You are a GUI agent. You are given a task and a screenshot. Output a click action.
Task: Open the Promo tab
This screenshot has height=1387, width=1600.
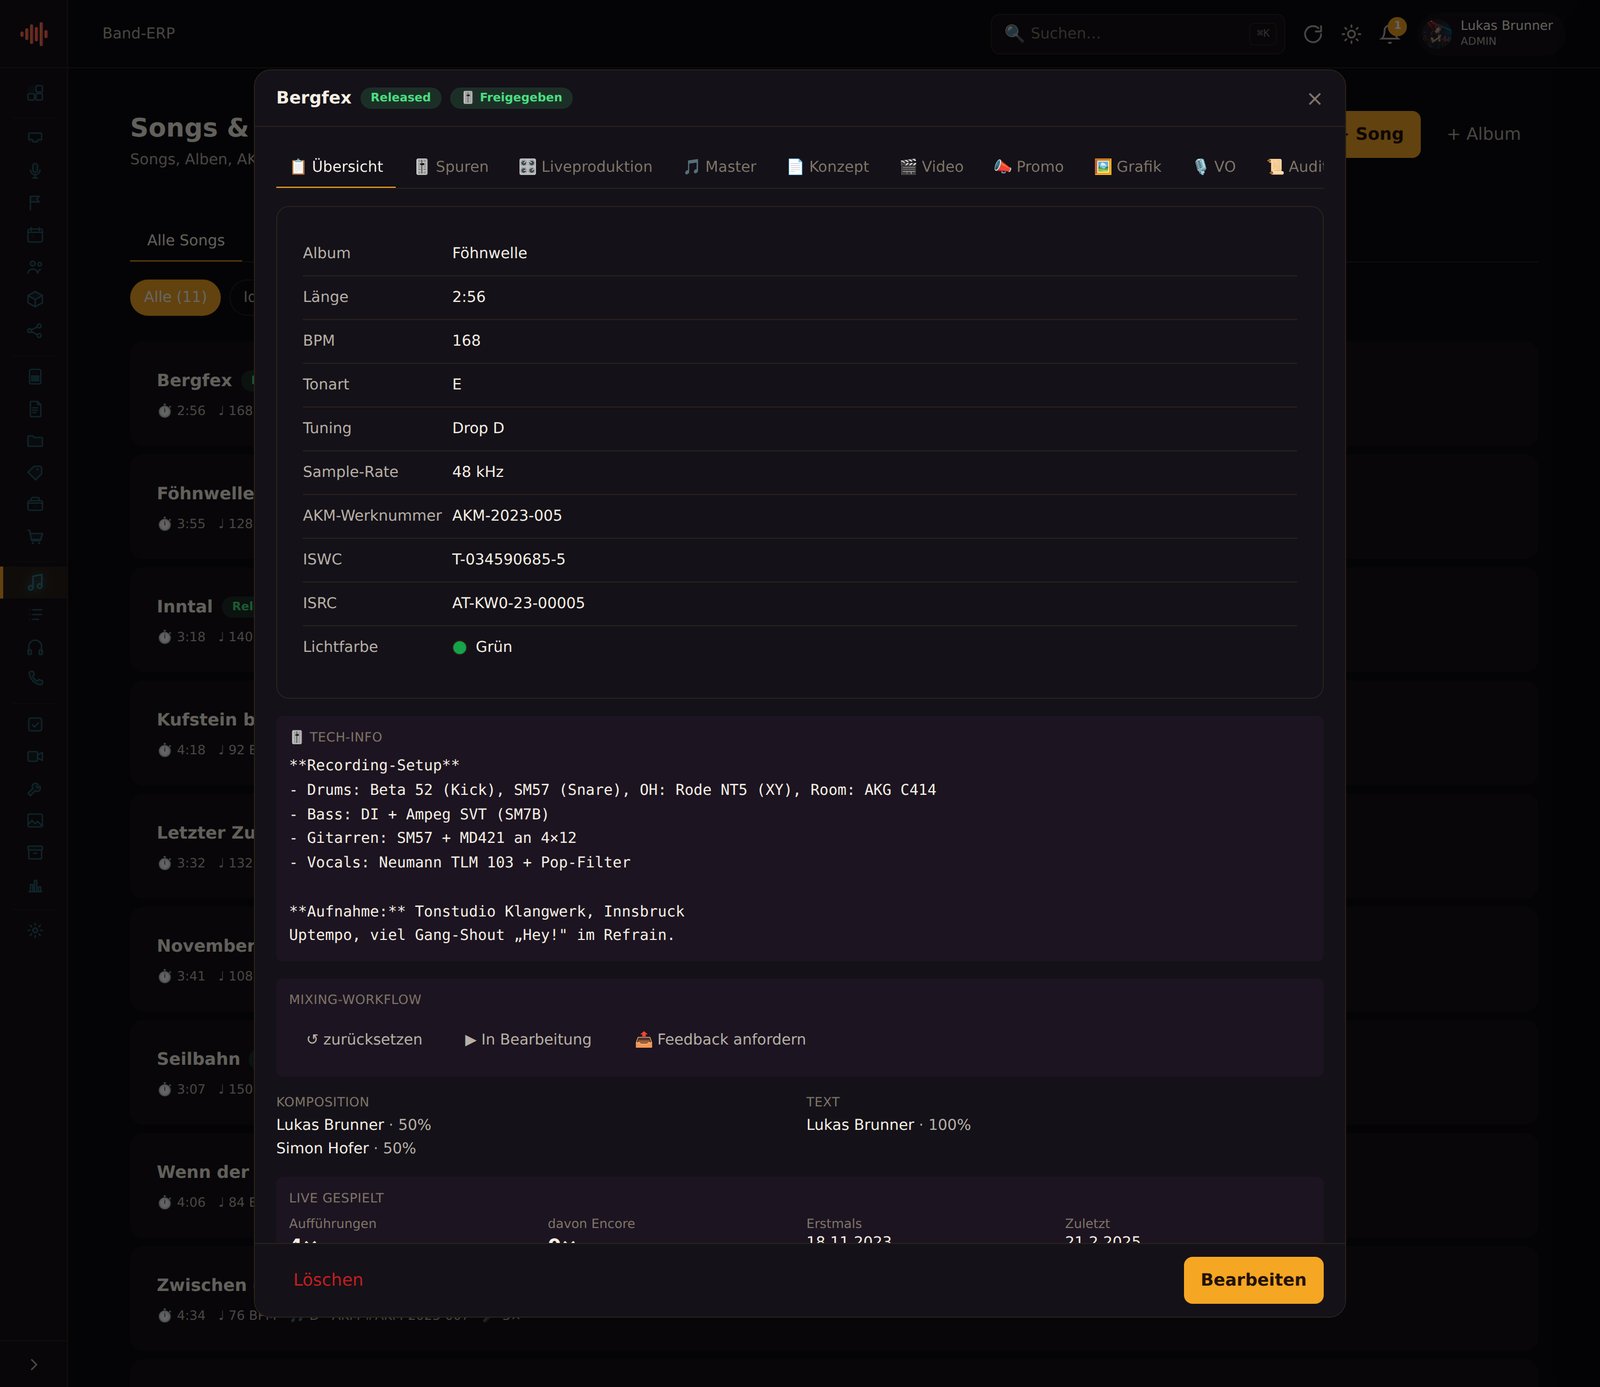[1029, 167]
